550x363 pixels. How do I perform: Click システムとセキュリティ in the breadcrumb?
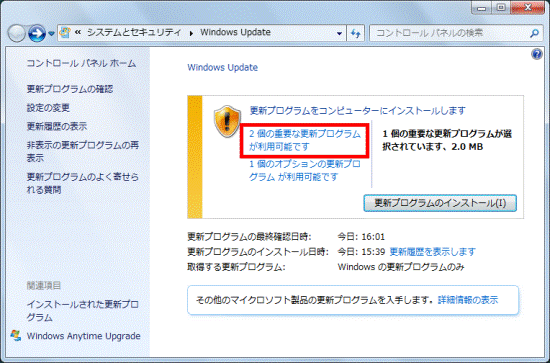[134, 32]
